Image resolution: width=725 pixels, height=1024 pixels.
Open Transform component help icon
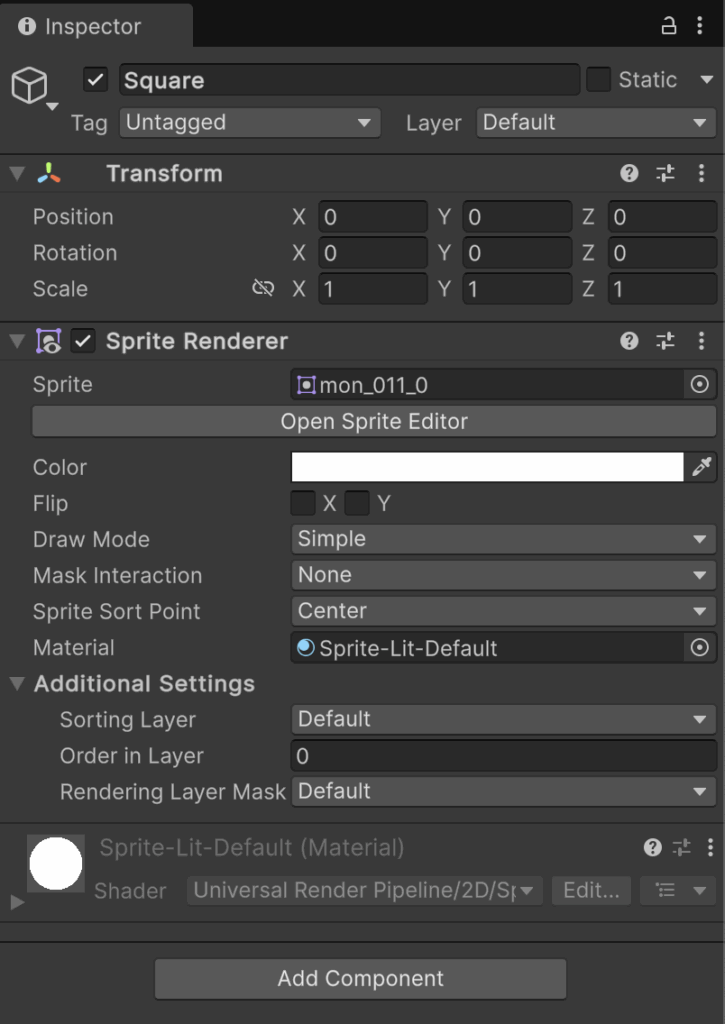pos(629,173)
